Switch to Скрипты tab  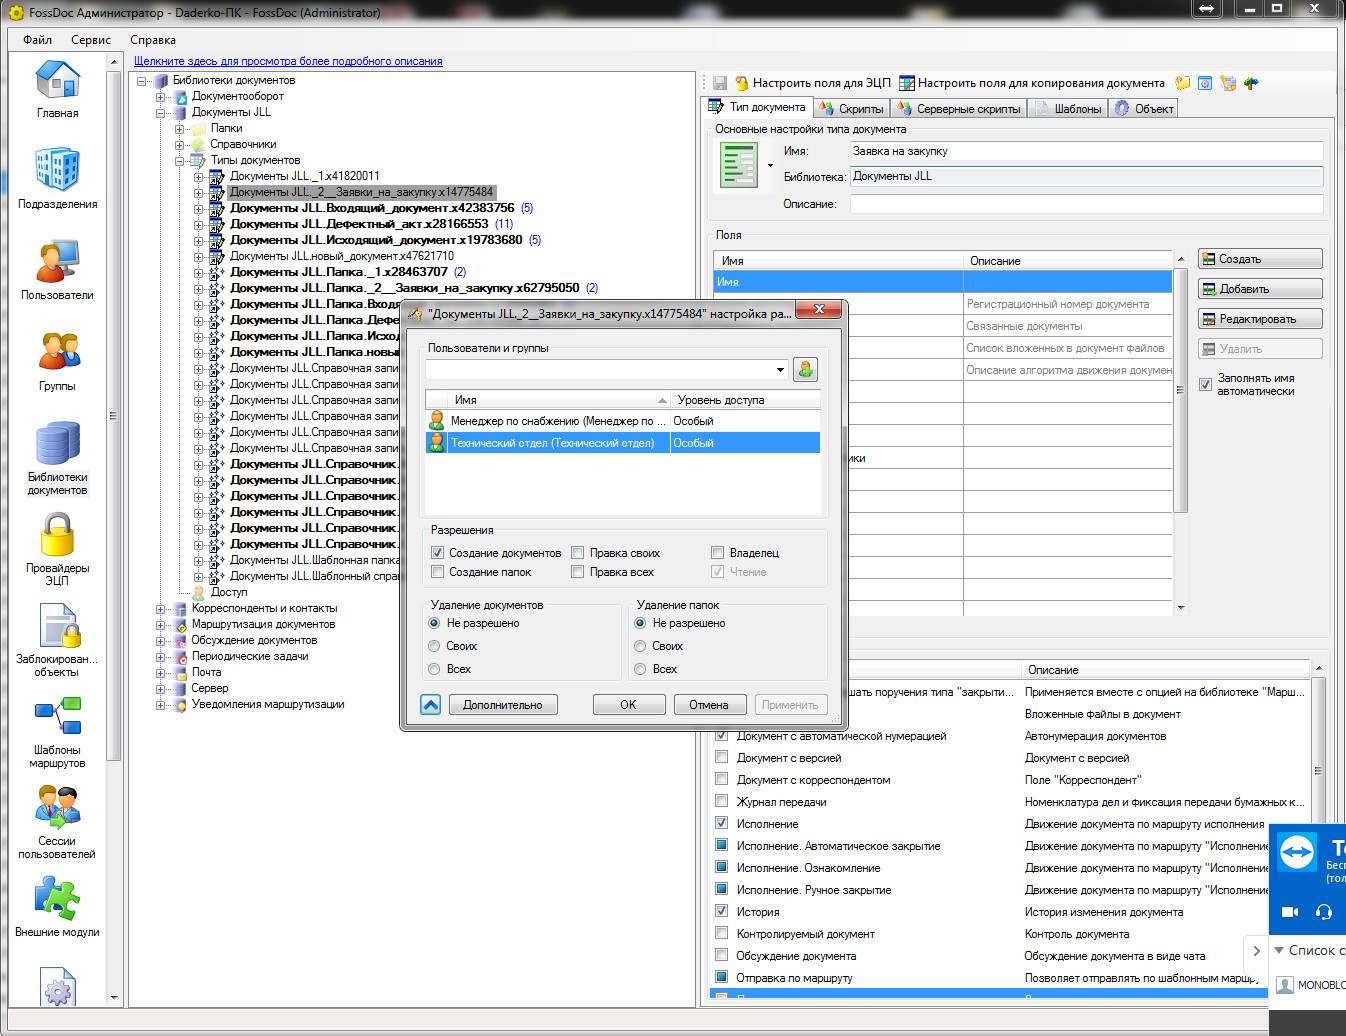click(x=852, y=108)
